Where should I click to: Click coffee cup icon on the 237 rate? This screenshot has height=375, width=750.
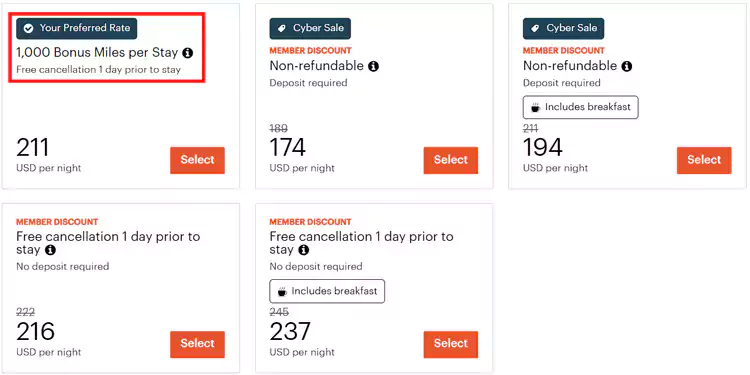coord(282,291)
